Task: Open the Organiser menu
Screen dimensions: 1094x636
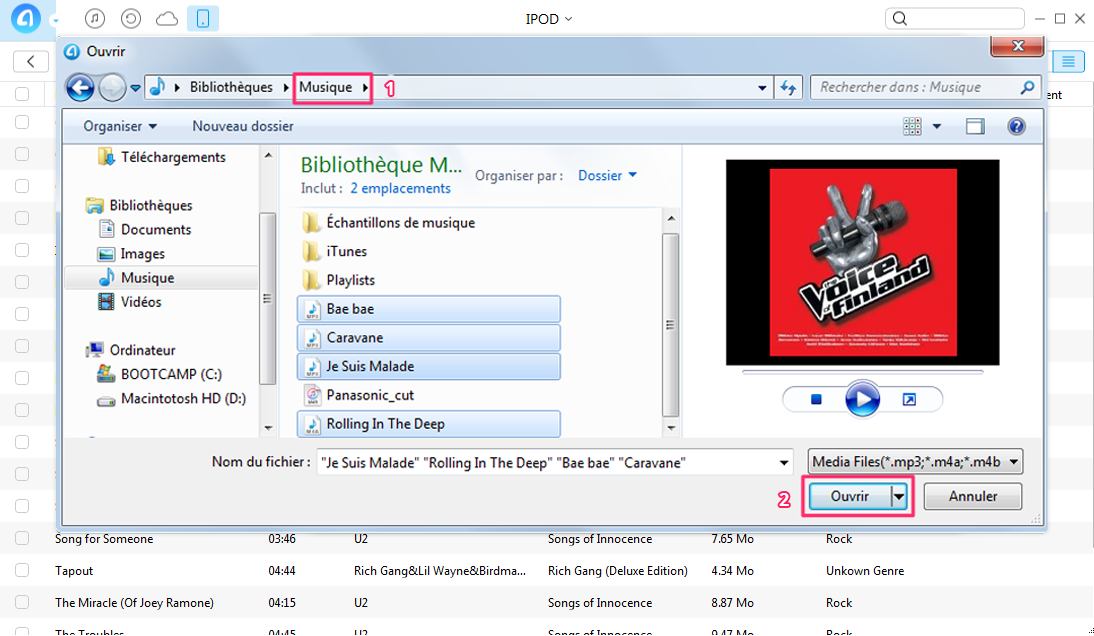Action: (x=120, y=126)
